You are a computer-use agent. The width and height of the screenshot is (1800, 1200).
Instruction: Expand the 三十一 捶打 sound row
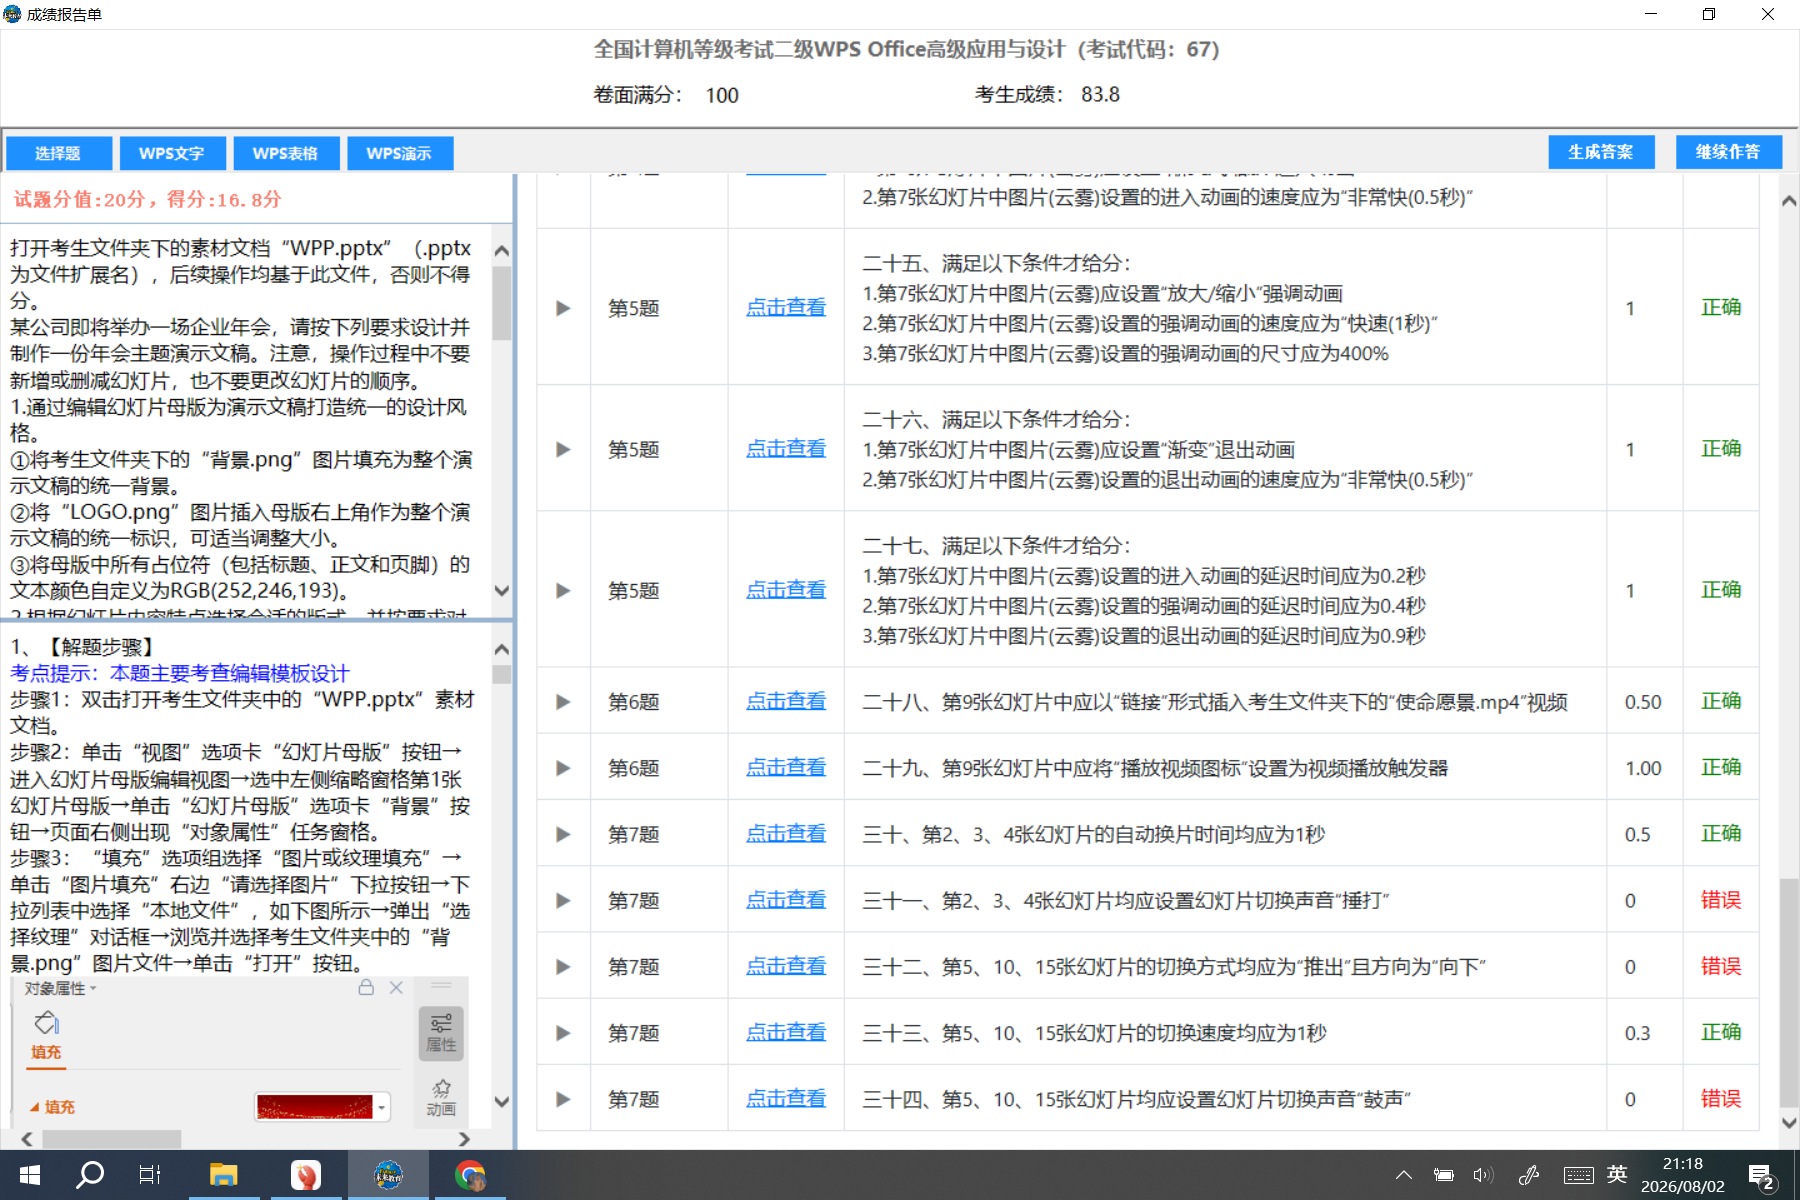coord(563,900)
